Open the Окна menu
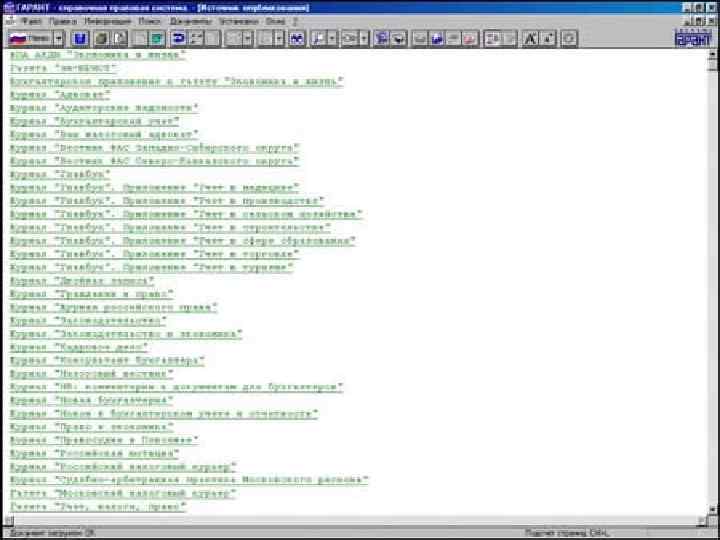This screenshot has width=720, height=540. (276, 21)
